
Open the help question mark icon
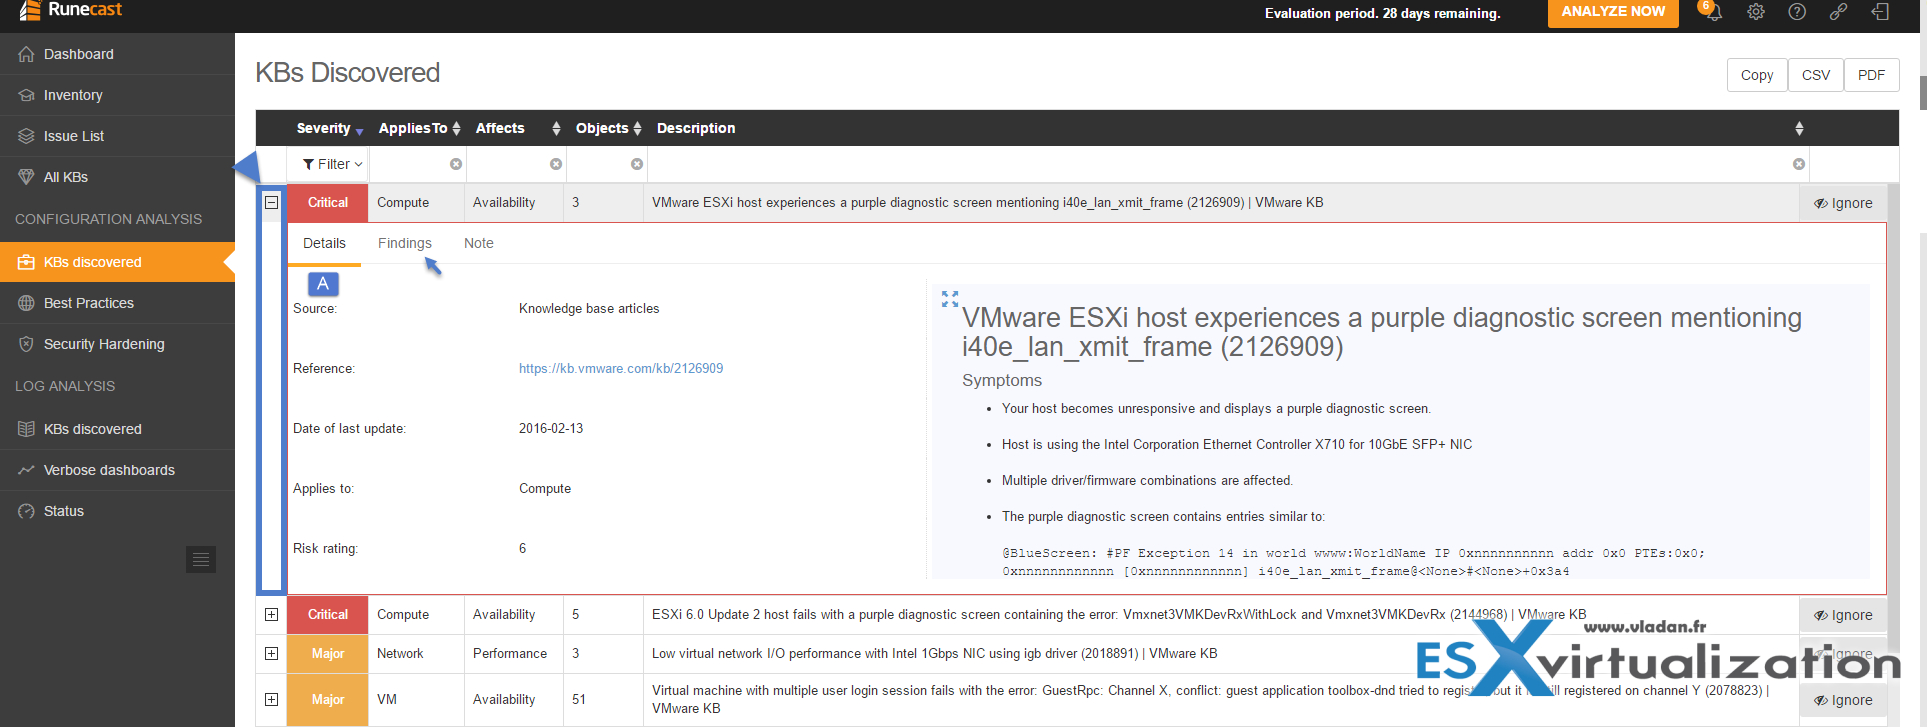[x=1797, y=12]
